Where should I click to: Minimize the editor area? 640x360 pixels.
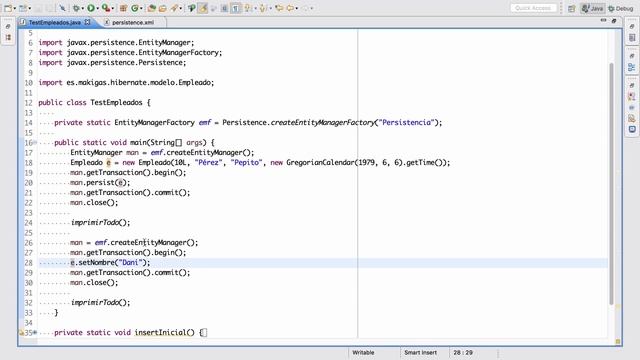pos(603,20)
